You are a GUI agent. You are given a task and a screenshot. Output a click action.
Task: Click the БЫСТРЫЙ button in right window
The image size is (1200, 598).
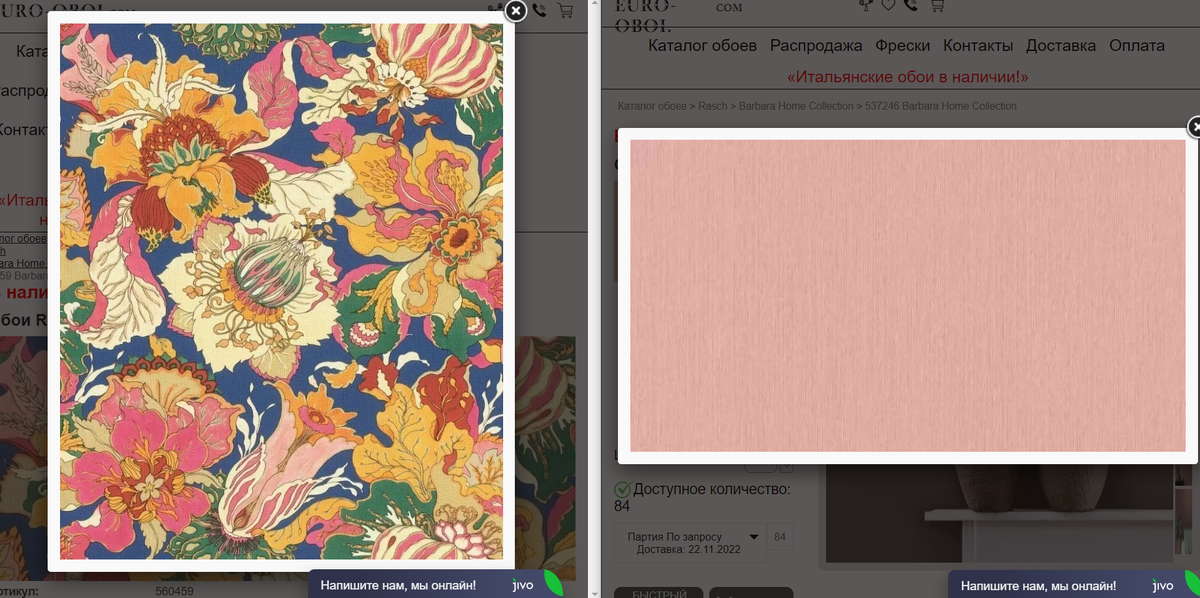tap(658, 592)
